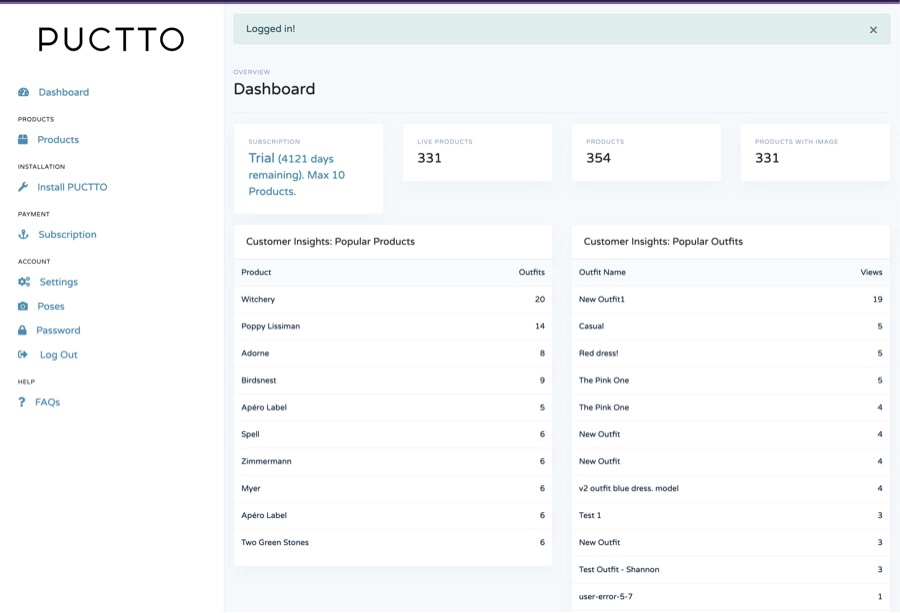
Task: Select the Red dress! outfit row
Action: pos(730,354)
